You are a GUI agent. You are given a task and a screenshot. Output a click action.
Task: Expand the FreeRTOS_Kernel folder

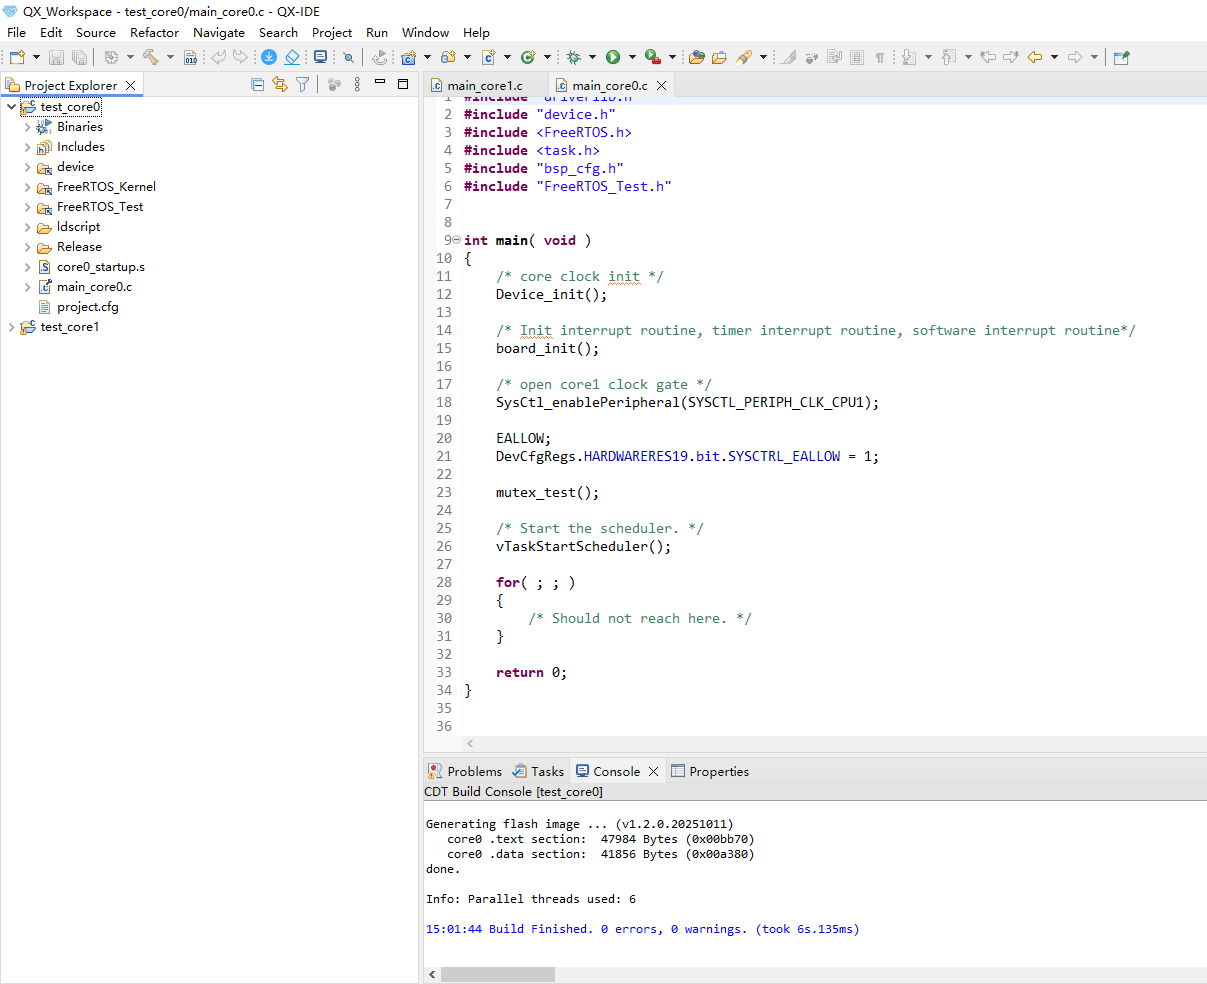point(28,187)
